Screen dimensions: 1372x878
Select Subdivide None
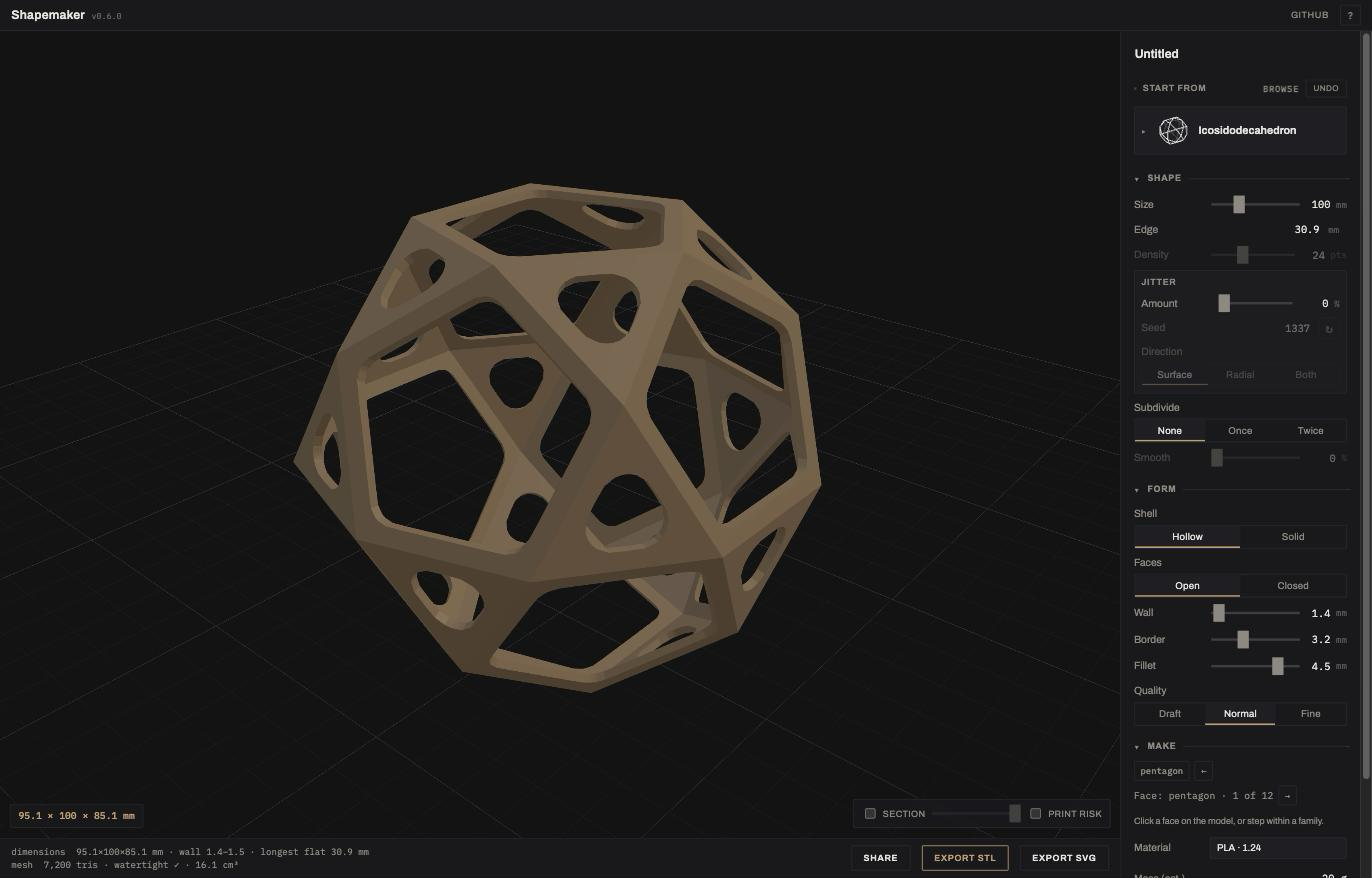click(1170, 431)
